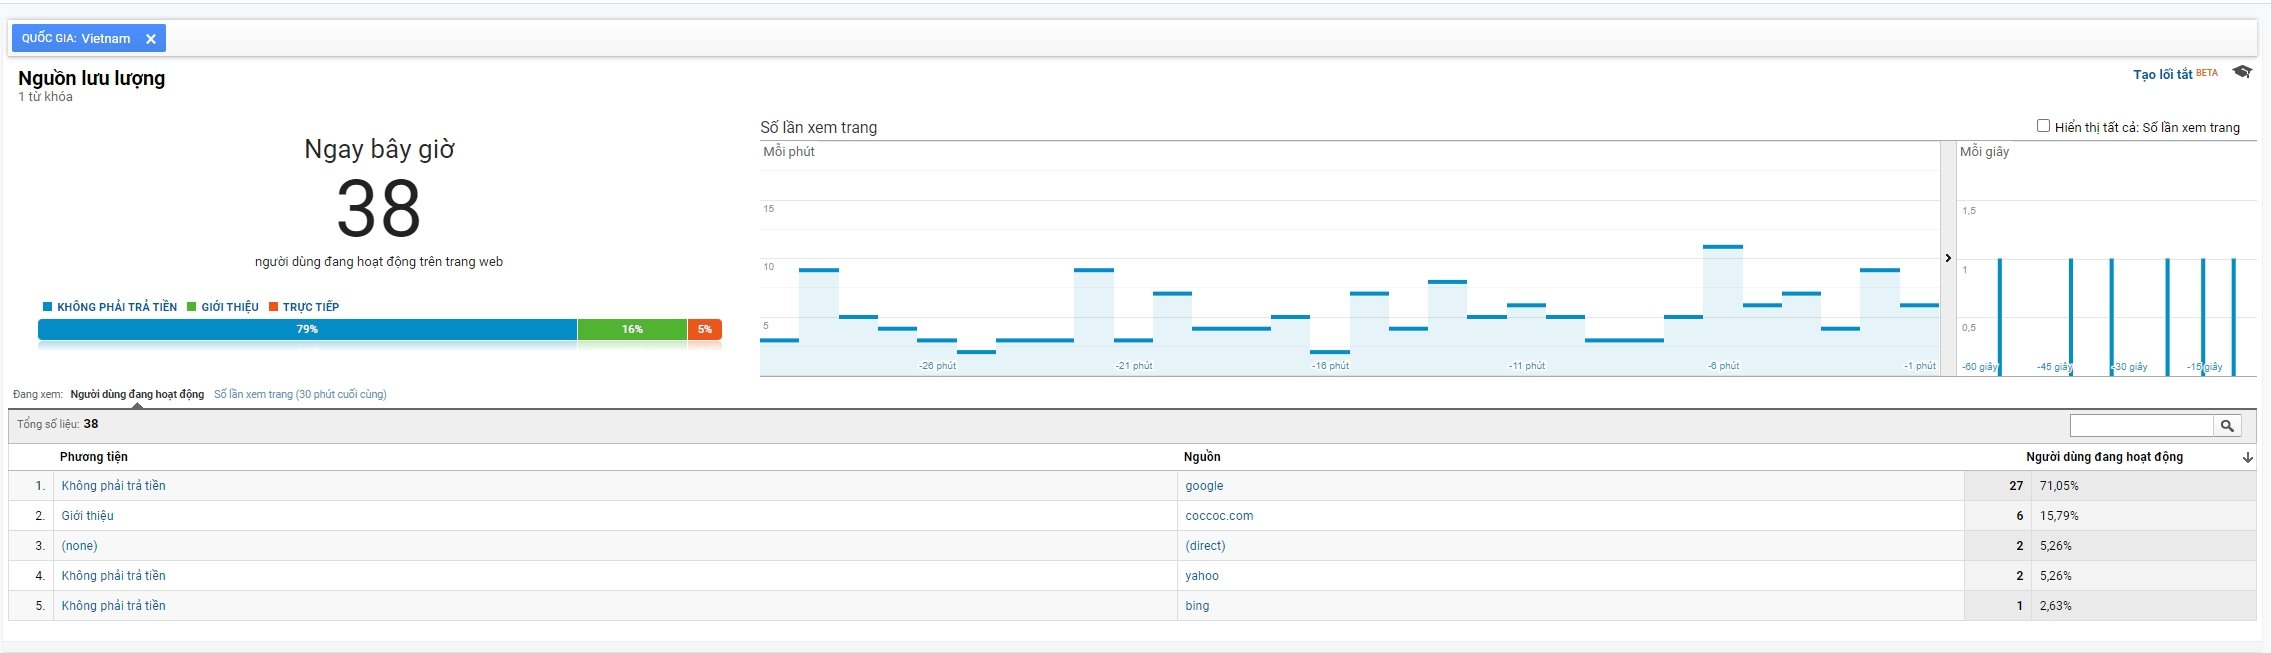Click the 'google' source link
The height and width of the screenshot is (653, 2271).
click(x=1204, y=486)
